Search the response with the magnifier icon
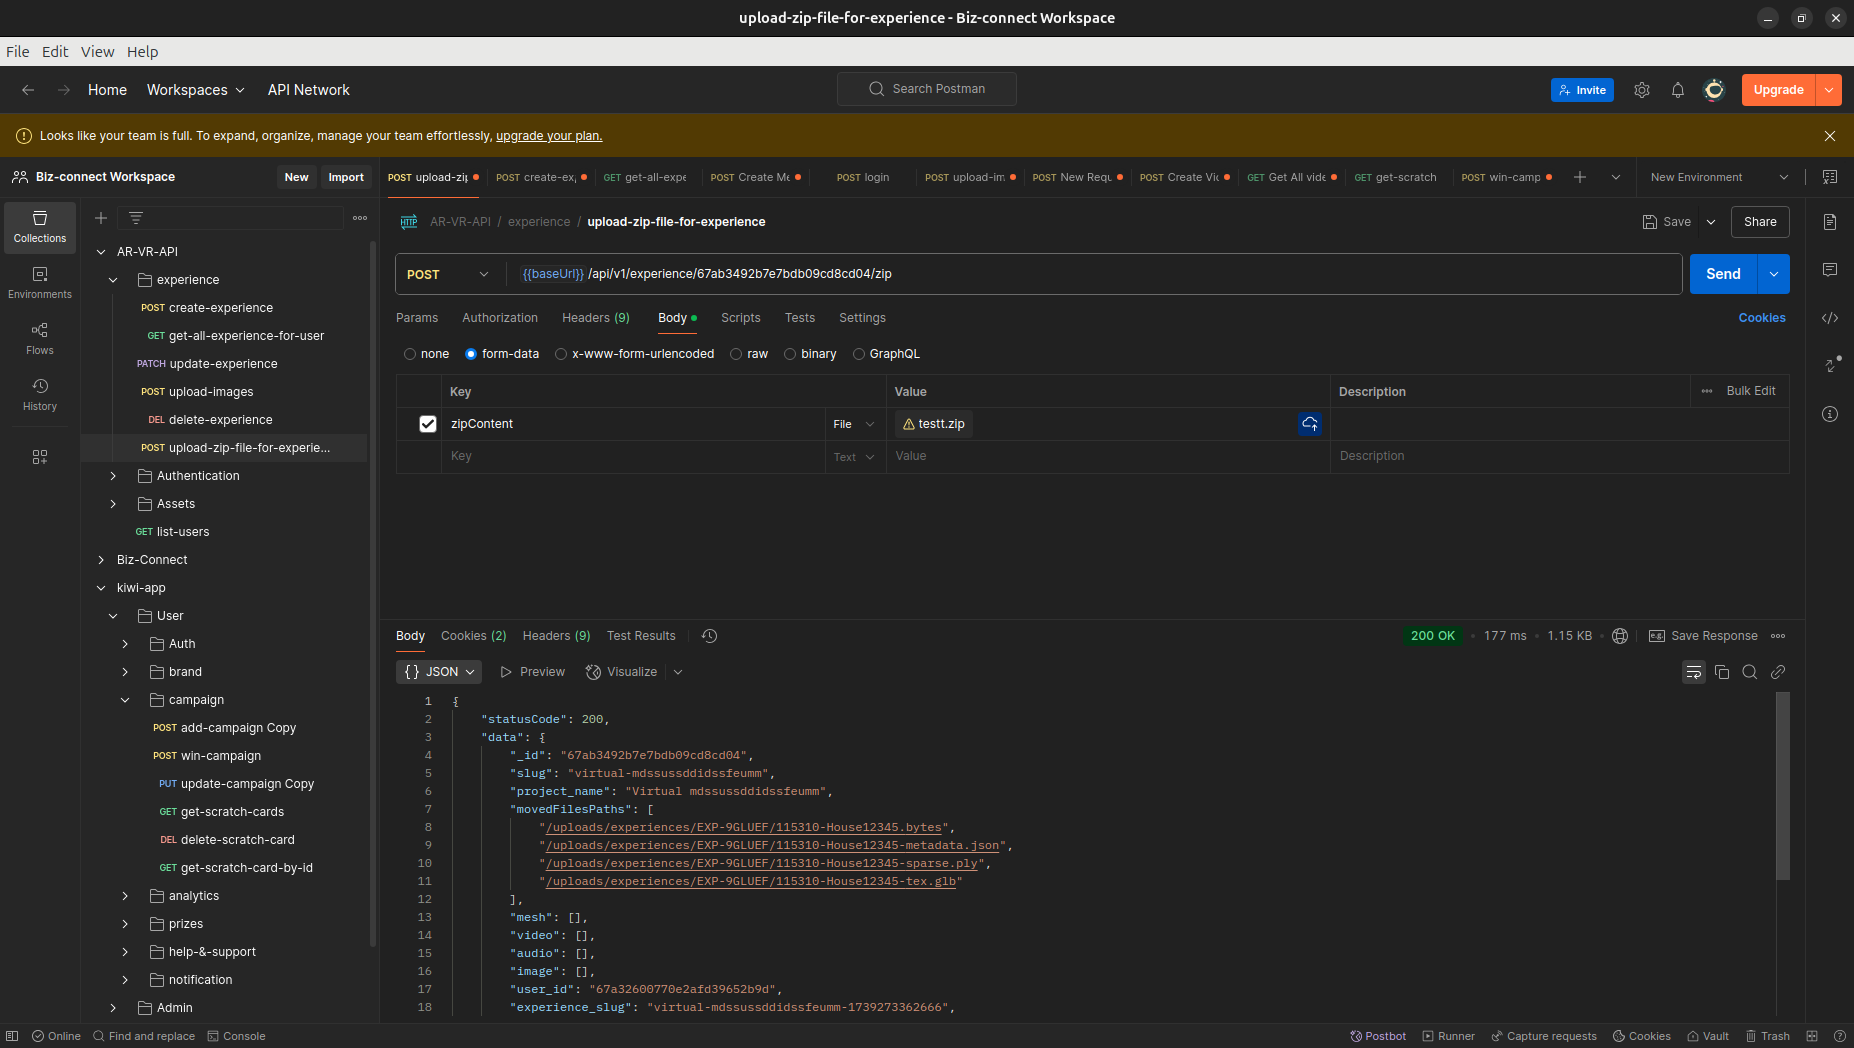 coord(1750,672)
